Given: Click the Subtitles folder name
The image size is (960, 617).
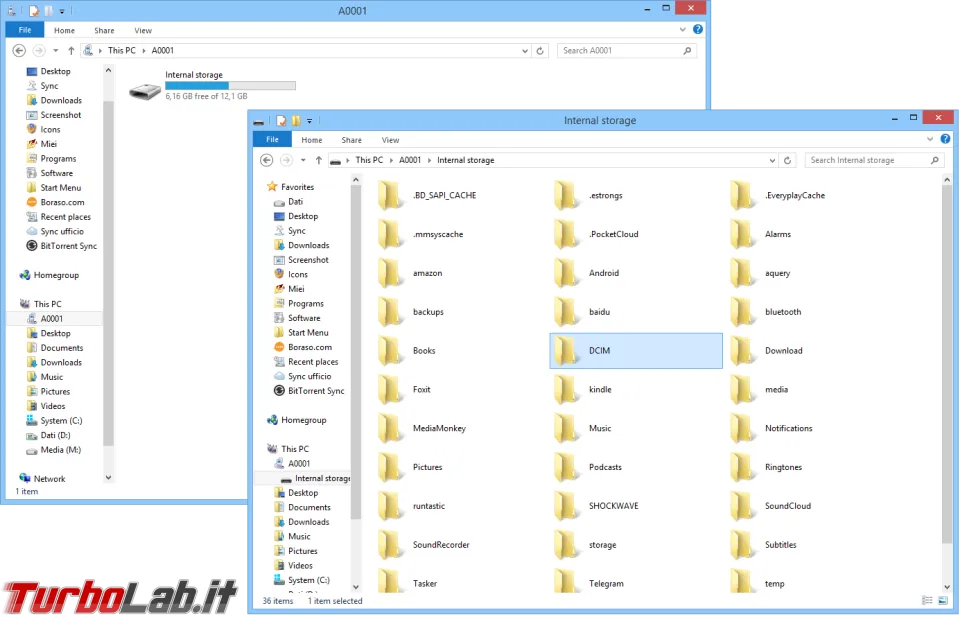Looking at the screenshot, I should pos(781,545).
